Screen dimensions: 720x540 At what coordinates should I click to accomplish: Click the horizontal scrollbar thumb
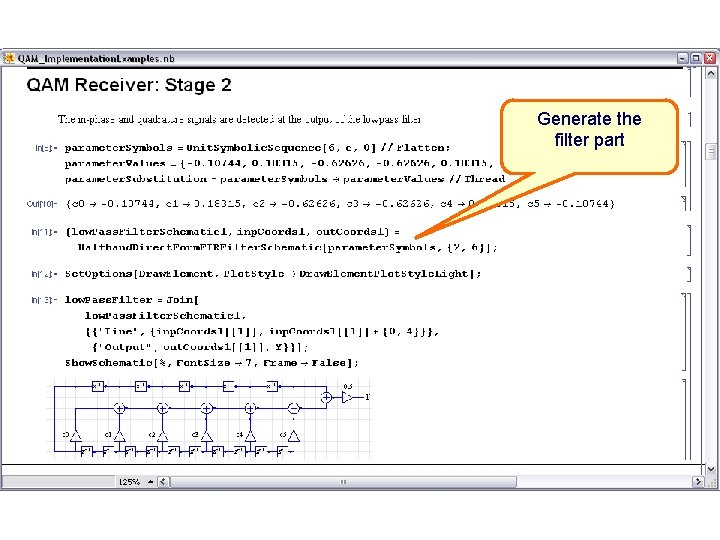pos(343,482)
